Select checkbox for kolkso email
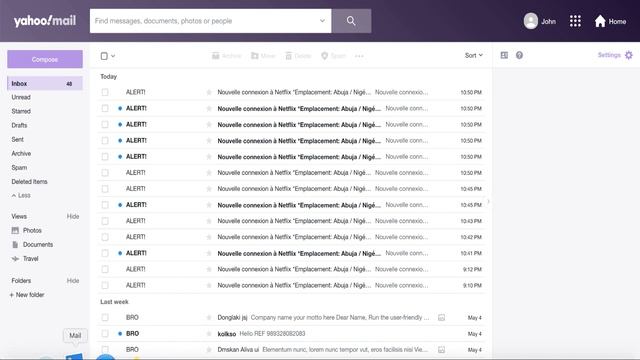 tap(105, 333)
